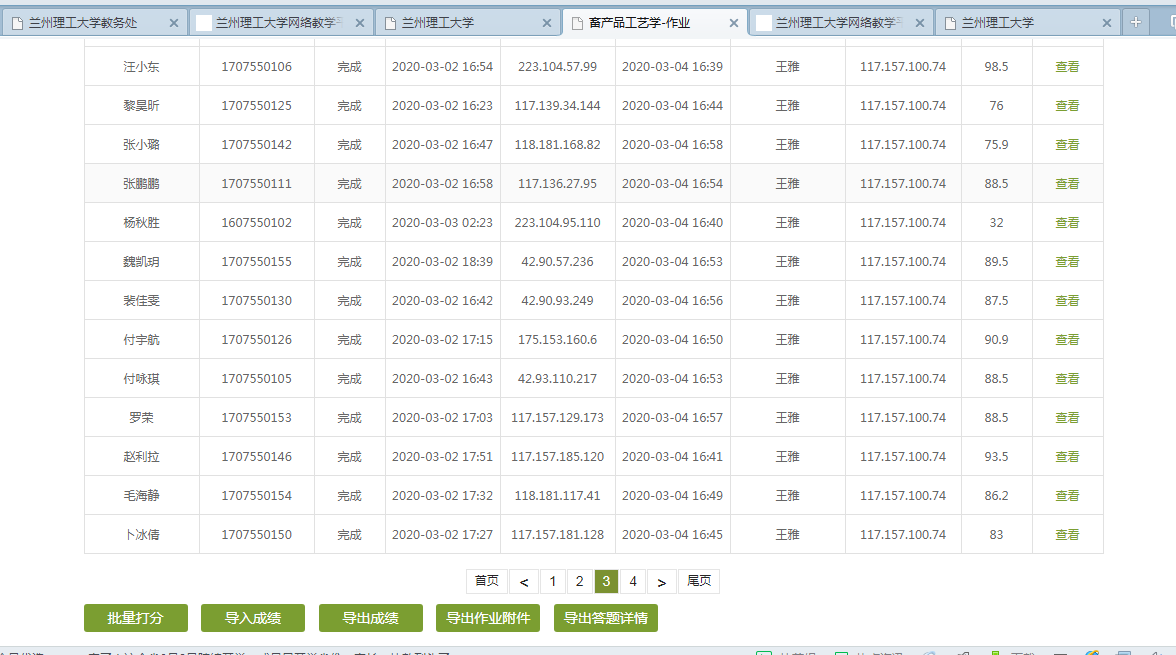Viewport: 1176px width, 655px height.
Task: Open a new browser tab with plus icon
Action: 1135,22
